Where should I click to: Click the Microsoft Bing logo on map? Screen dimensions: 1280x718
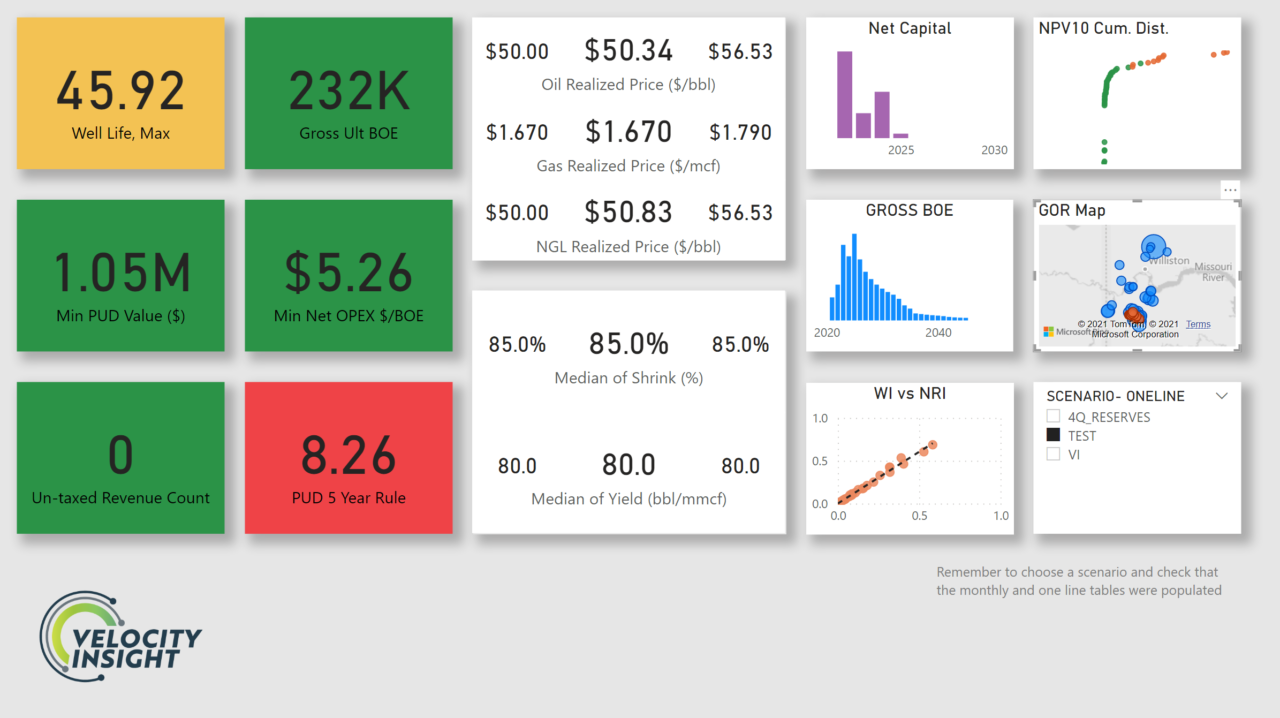pyautogui.click(x=1049, y=331)
